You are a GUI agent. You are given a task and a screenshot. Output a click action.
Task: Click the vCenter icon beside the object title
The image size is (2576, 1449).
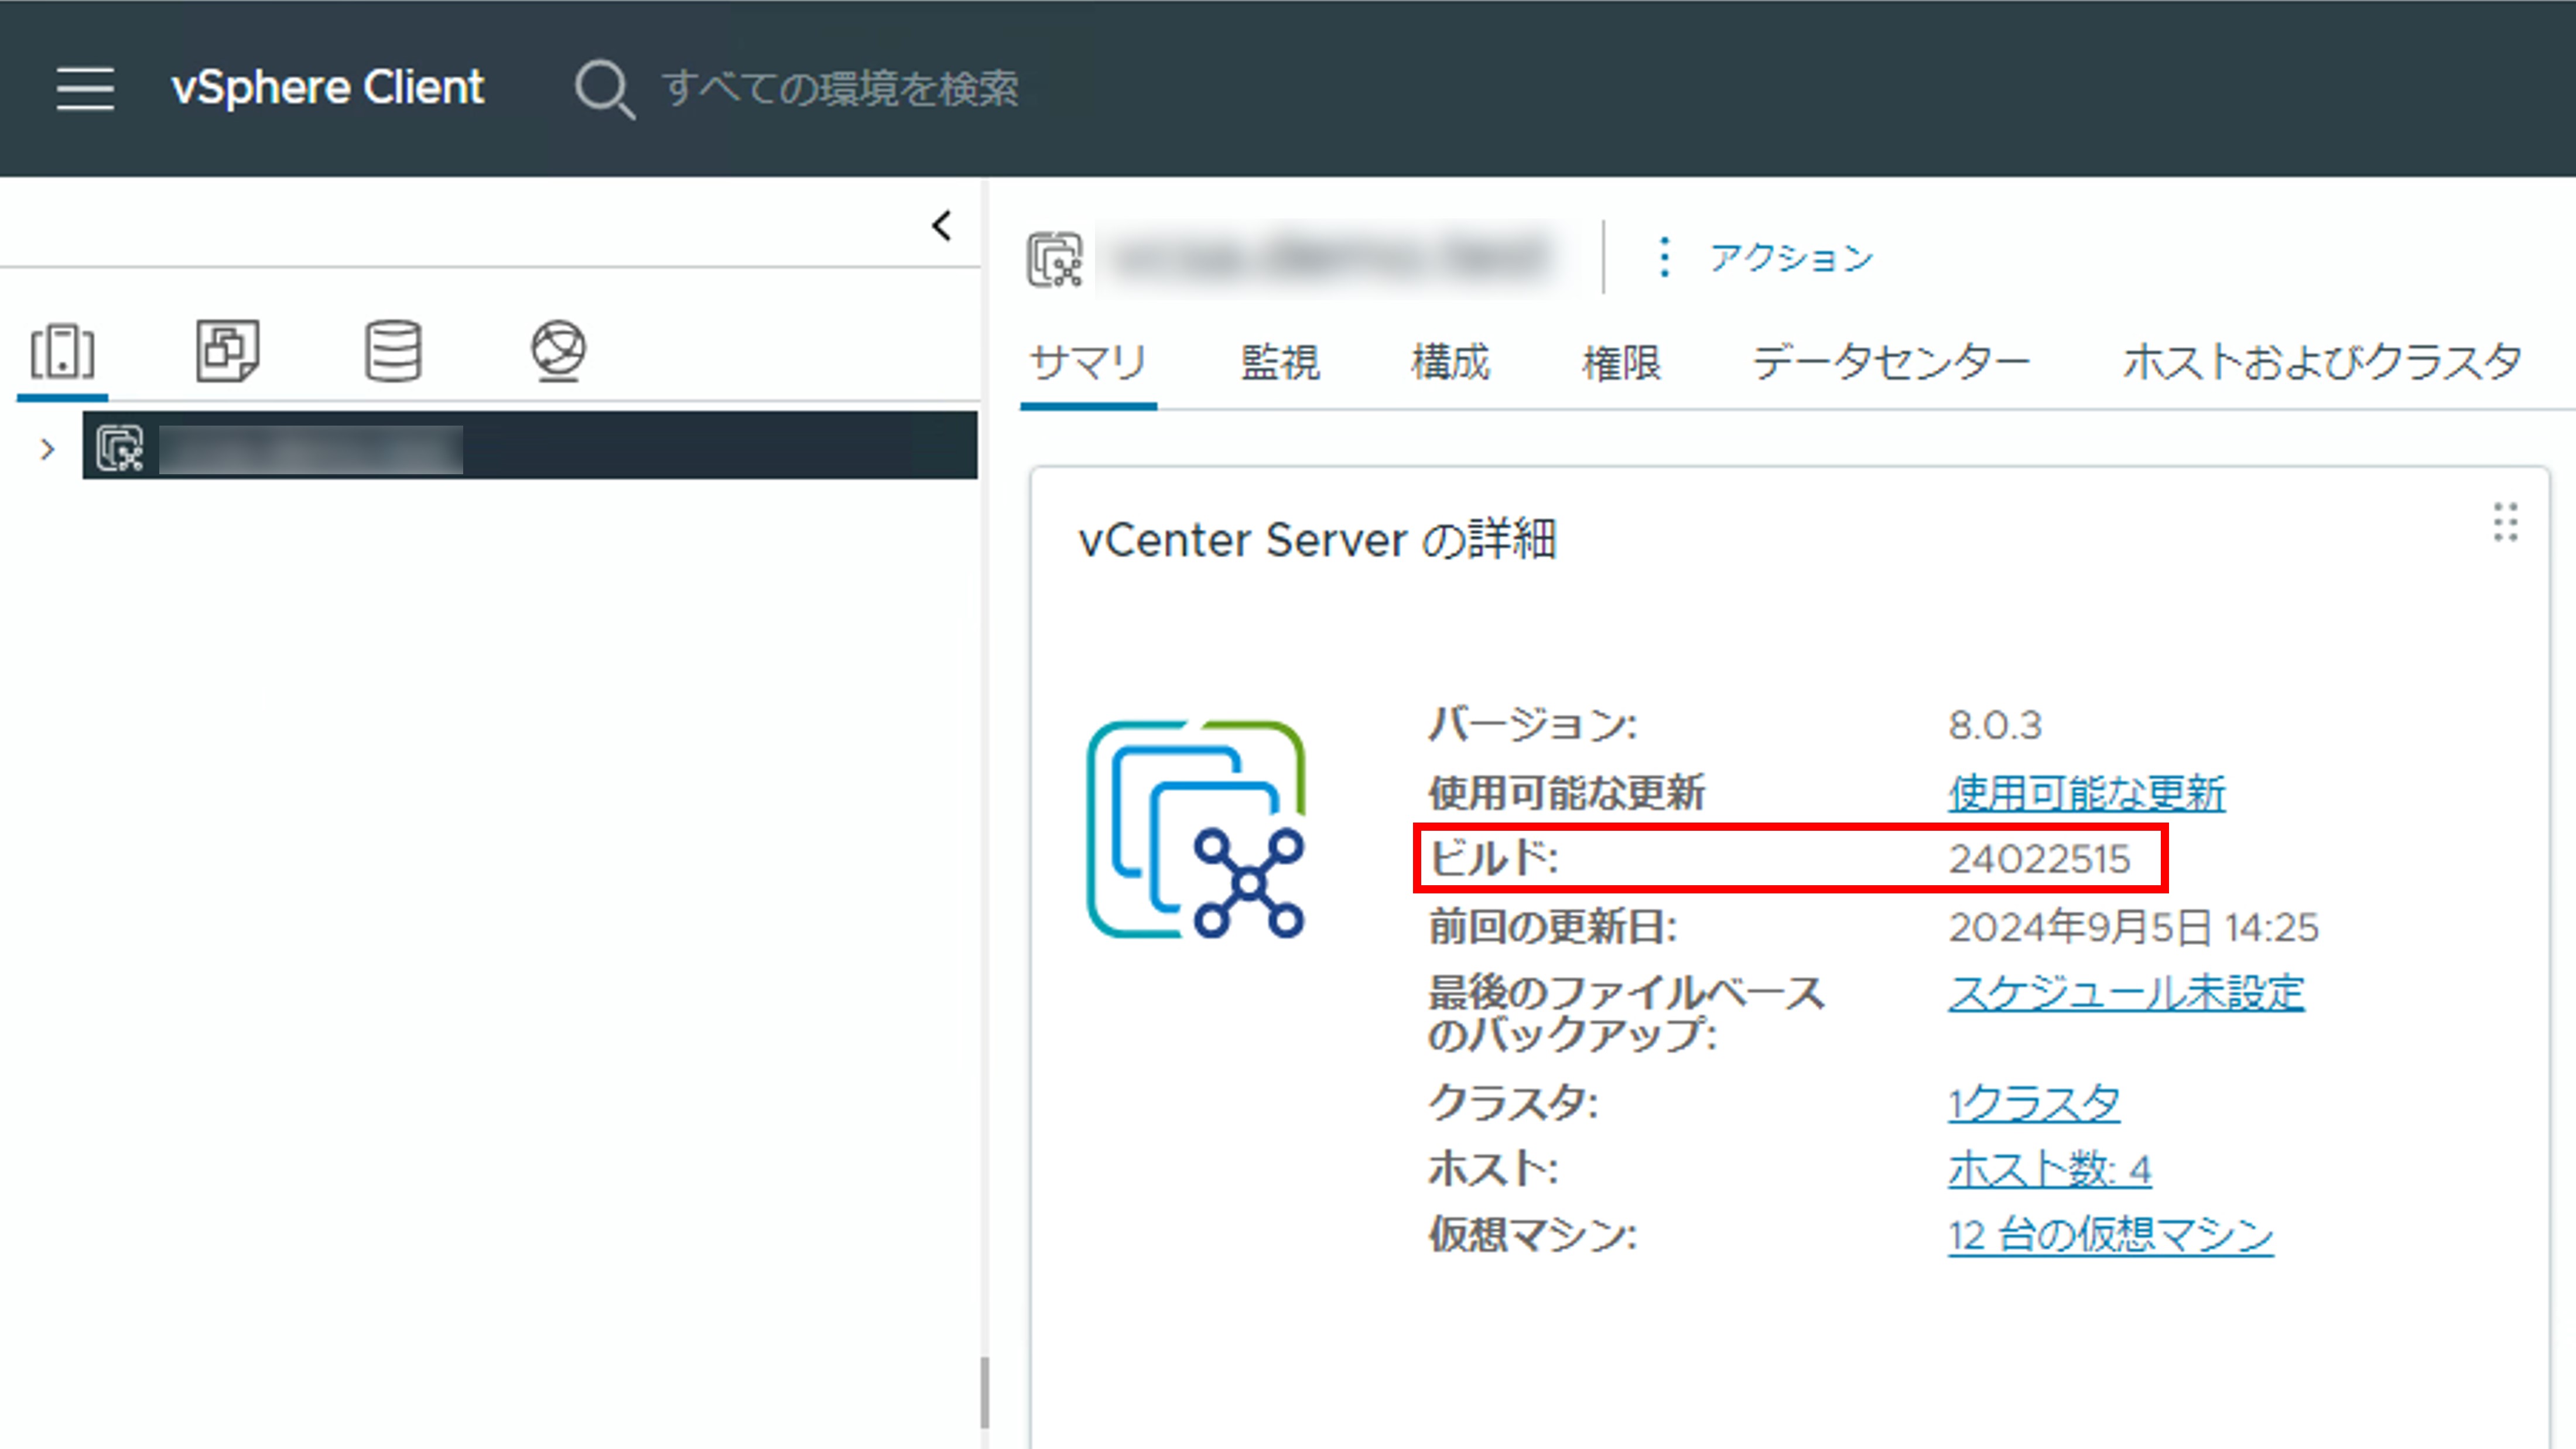tap(1055, 259)
